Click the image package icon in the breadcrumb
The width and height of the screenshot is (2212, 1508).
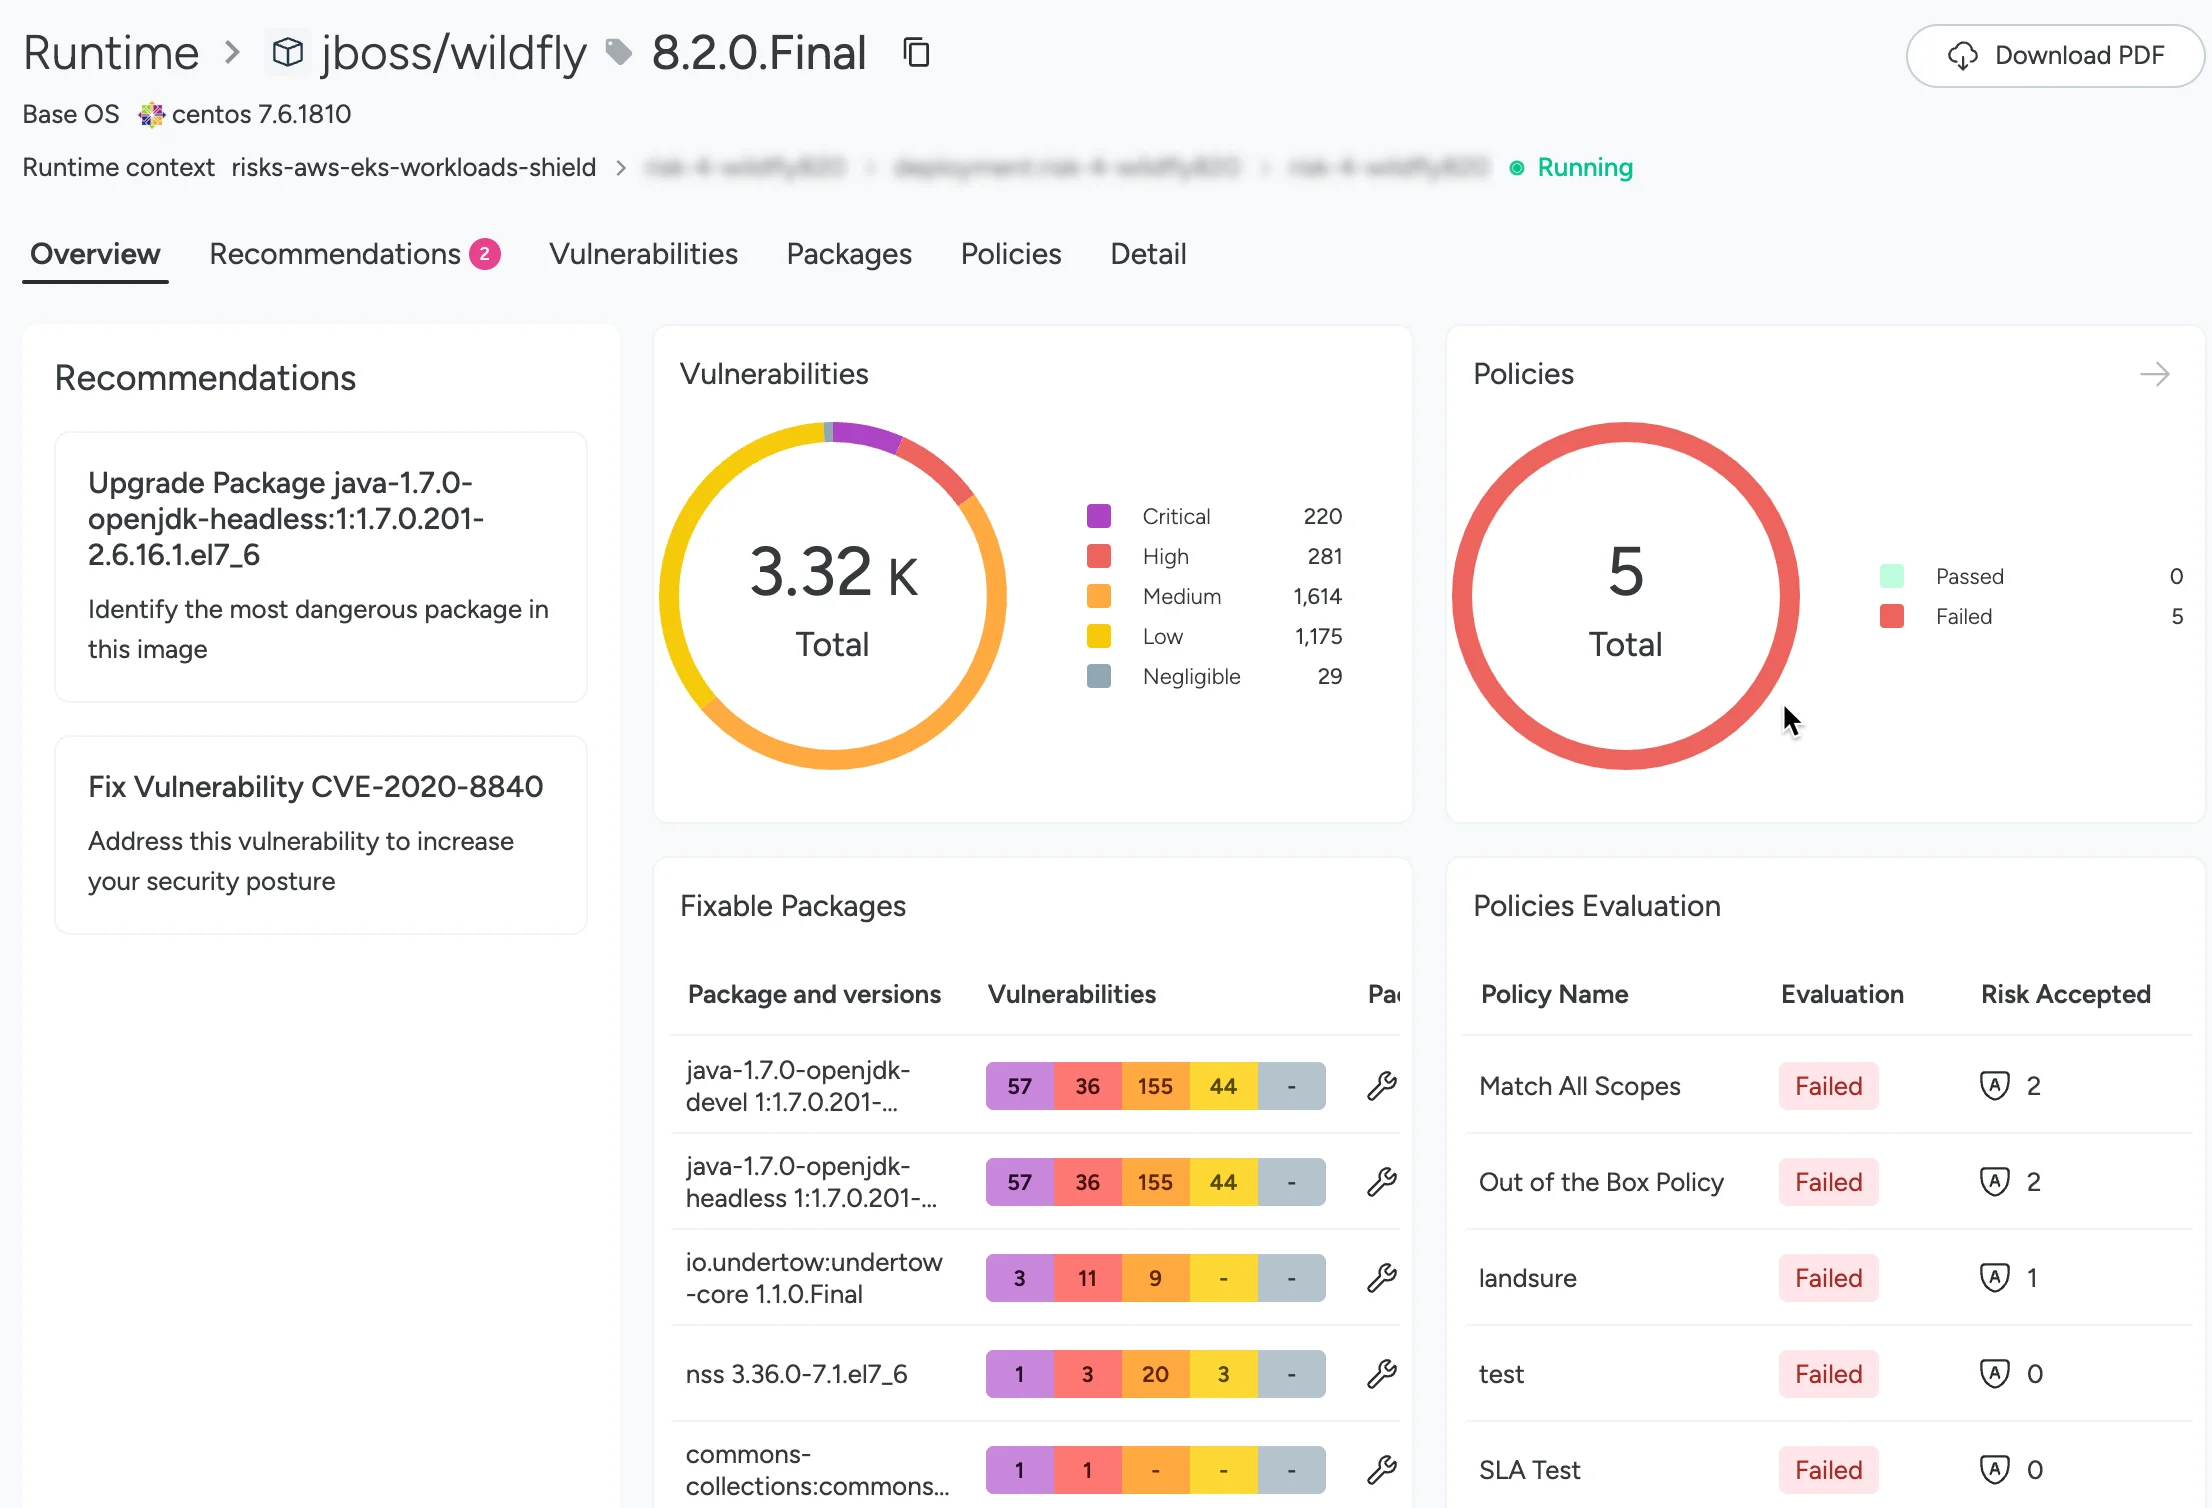point(287,52)
